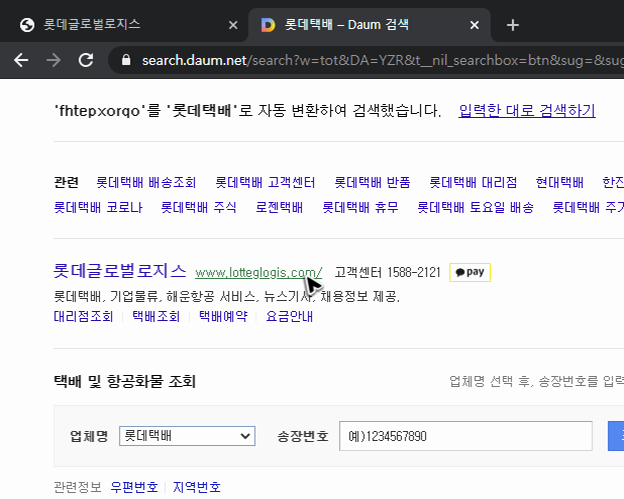Click the Kakao pay badge icon
This screenshot has width=624, height=499.
(x=470, y=272)
